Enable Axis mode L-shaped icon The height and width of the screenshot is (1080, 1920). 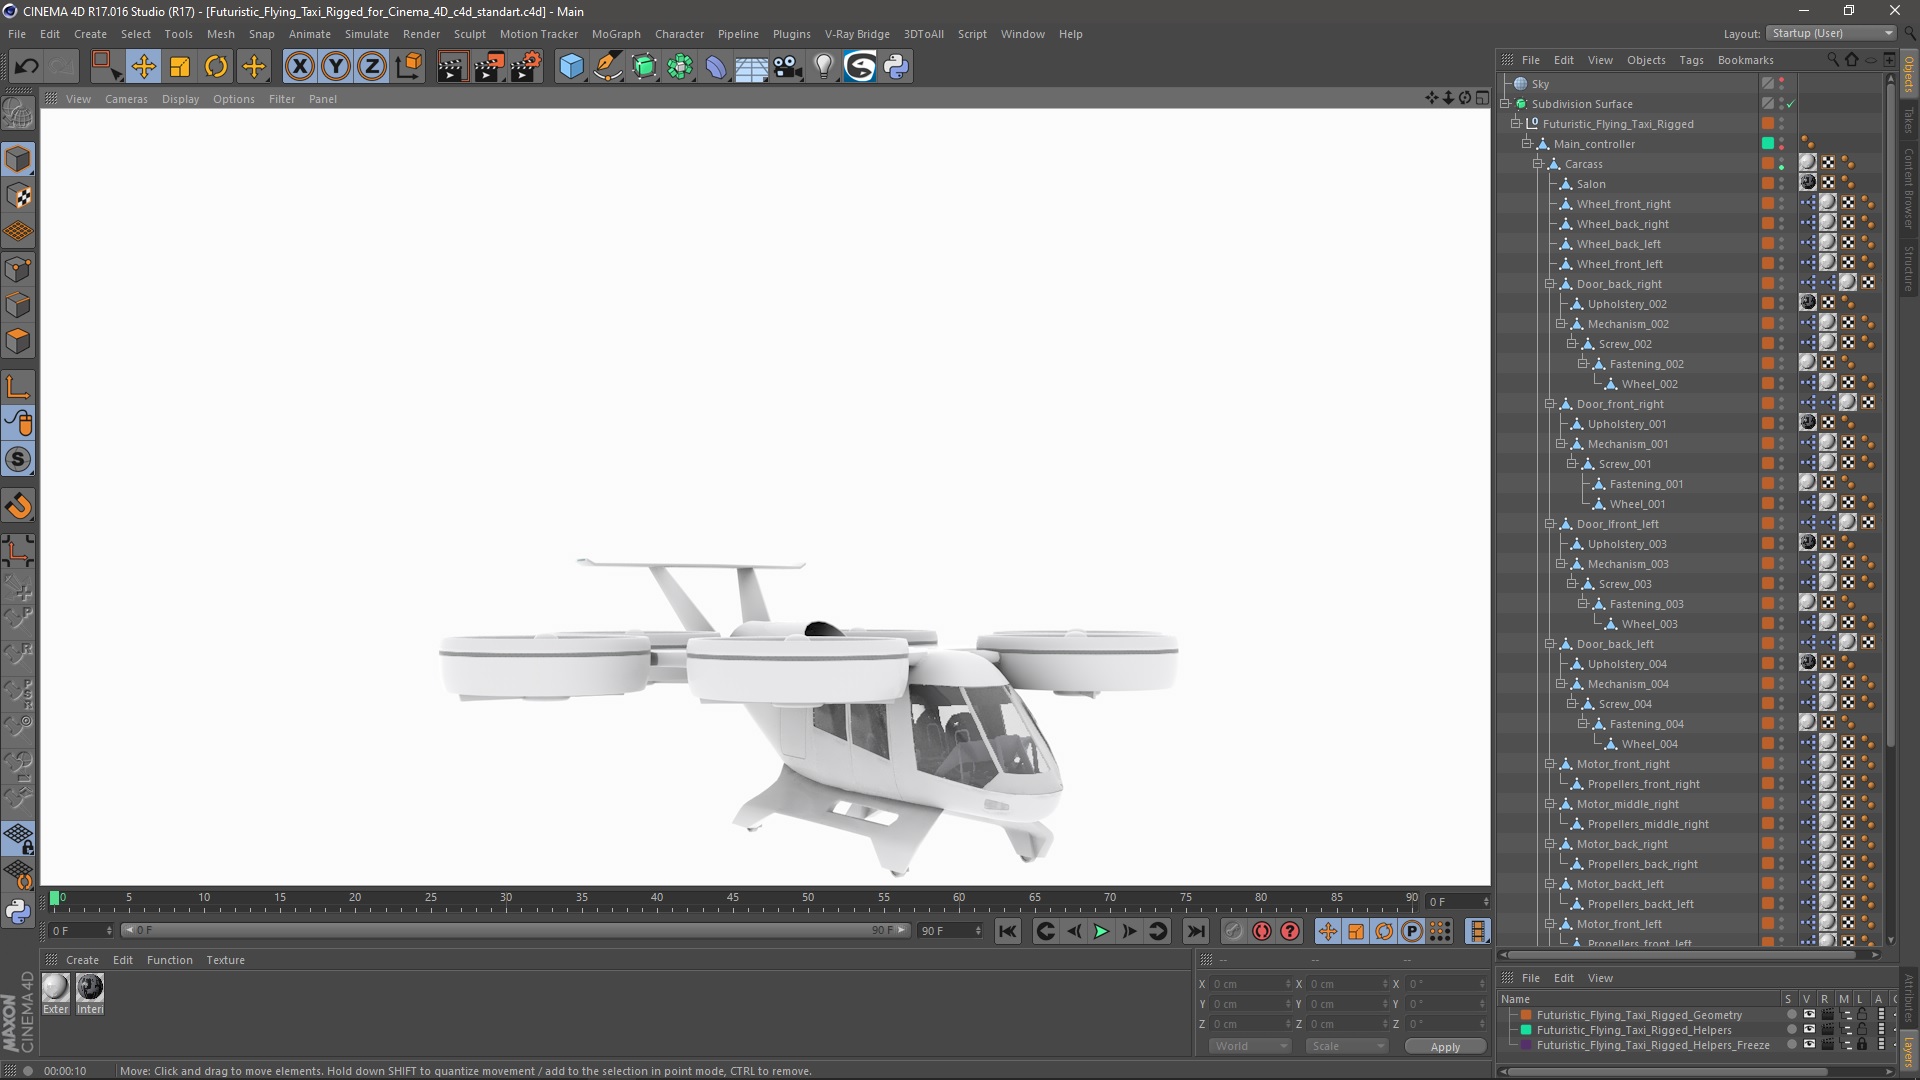18,387
